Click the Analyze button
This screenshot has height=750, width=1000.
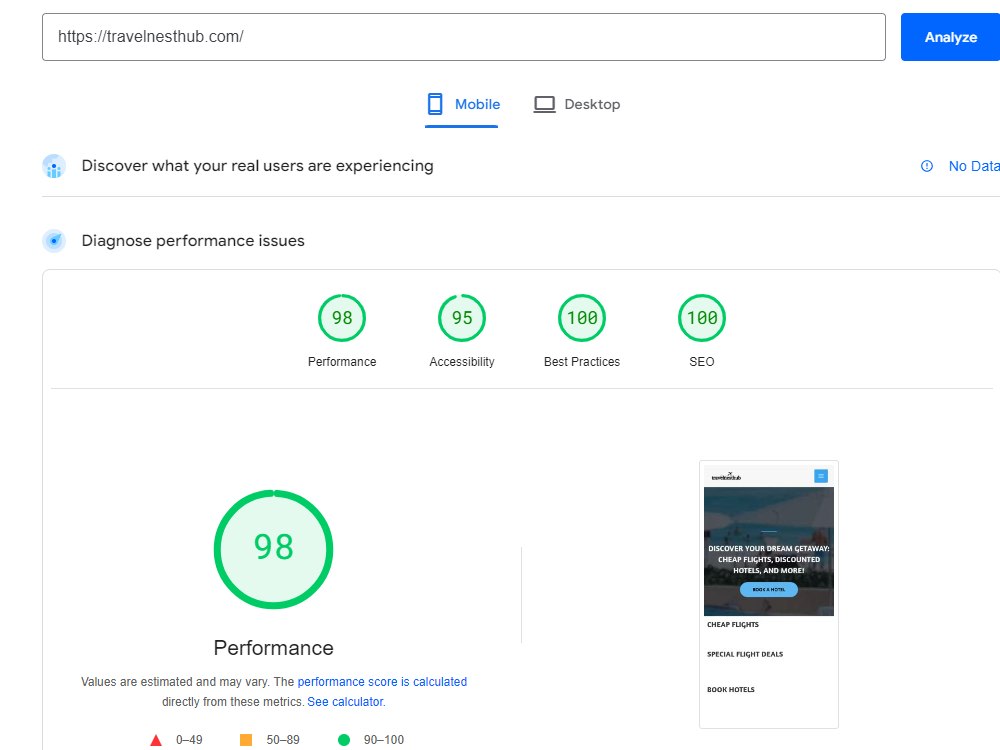(x=950, y=37)
